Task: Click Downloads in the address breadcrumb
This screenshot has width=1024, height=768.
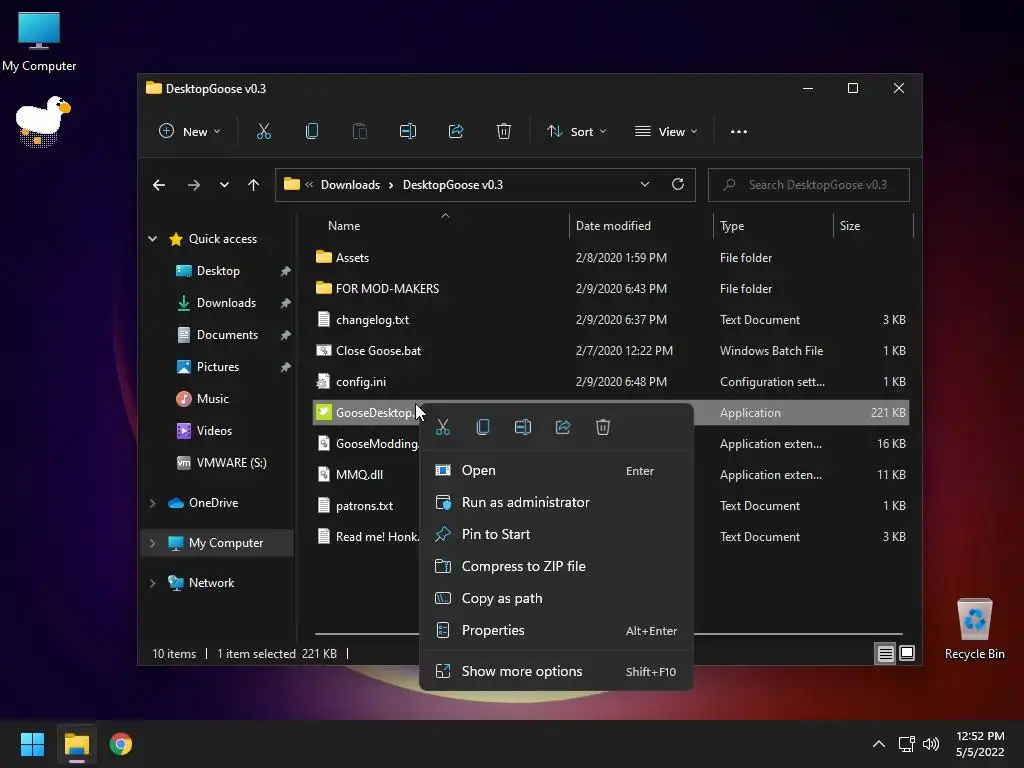Action: [x=350, y=185]
